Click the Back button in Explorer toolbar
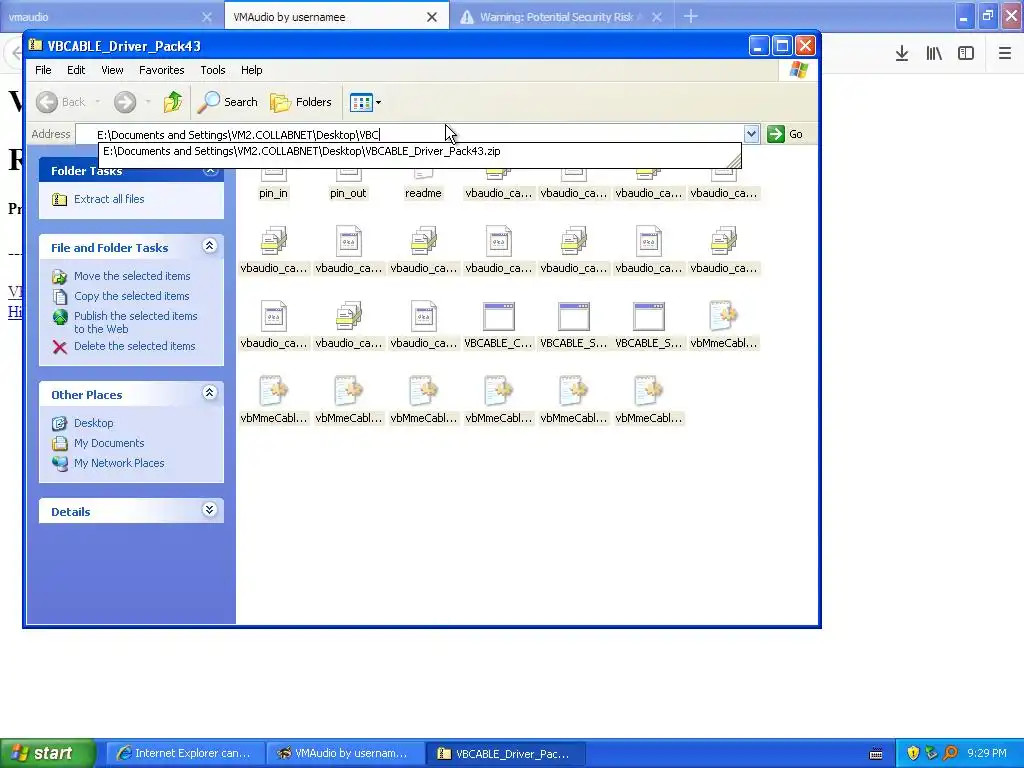 [x=61, y=102]
